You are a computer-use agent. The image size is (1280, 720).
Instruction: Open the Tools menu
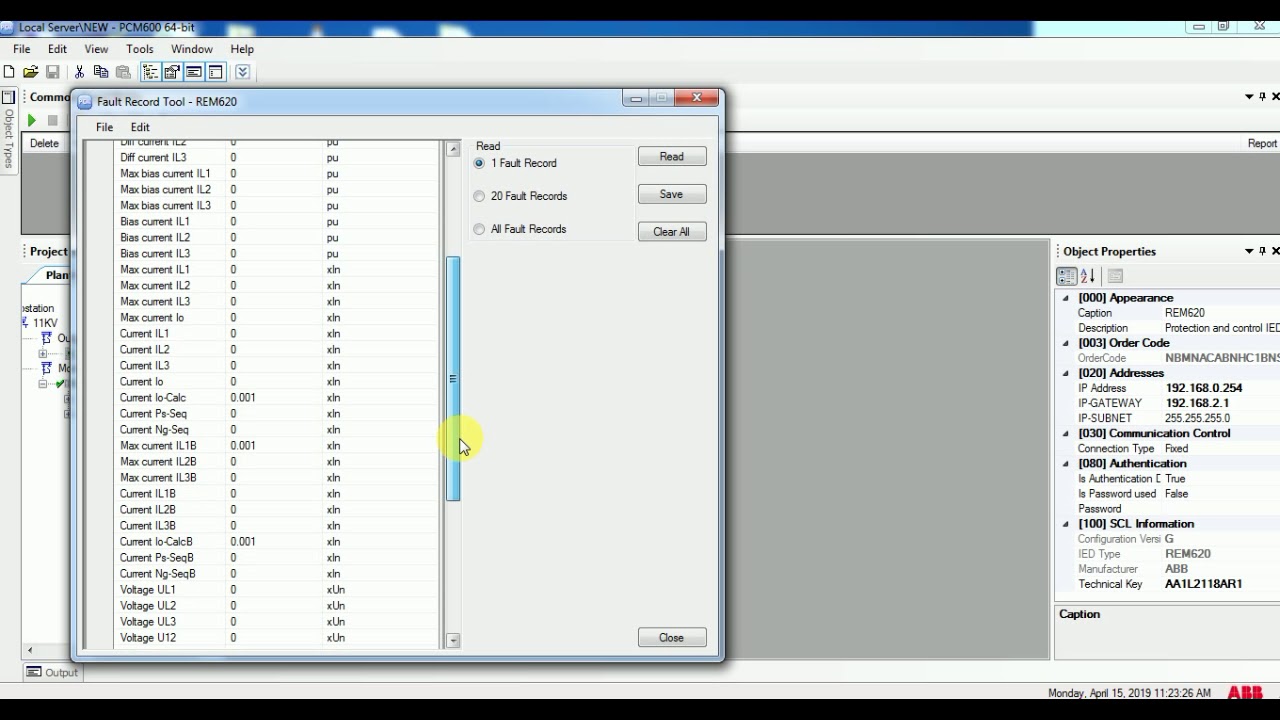coord(140,49)
